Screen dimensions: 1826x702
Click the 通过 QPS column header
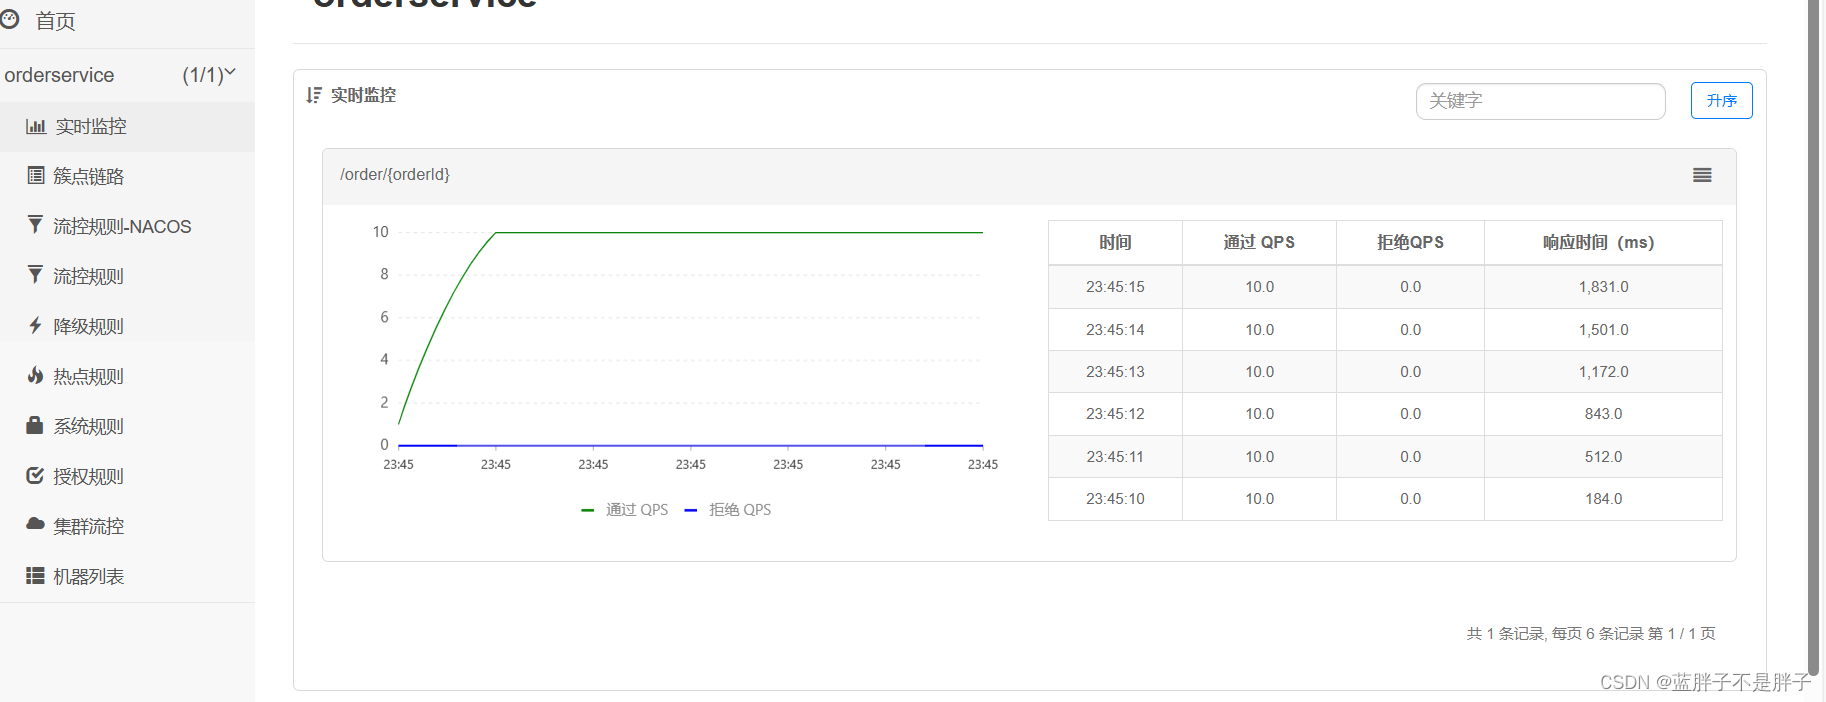point(1259,242)
